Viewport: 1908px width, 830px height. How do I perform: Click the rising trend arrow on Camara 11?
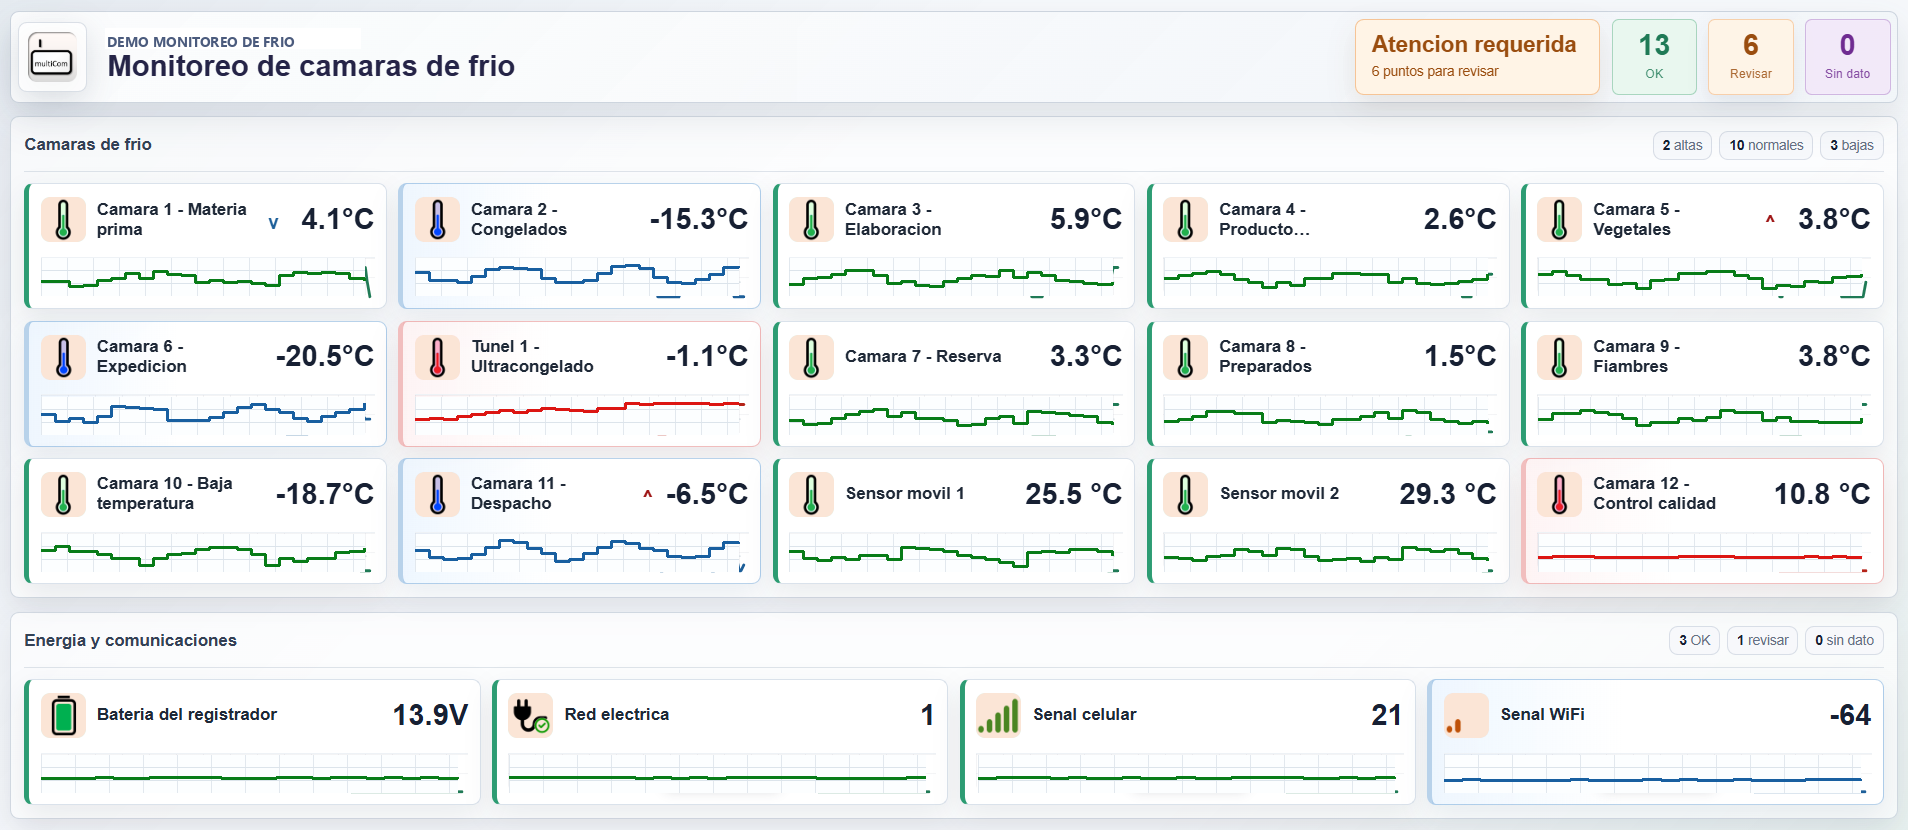[x=648, y=494]
